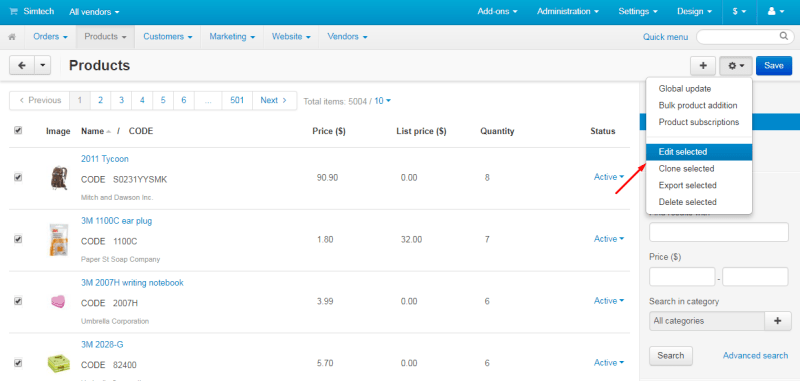Open the currency $ dropdown

coord(739,11)
